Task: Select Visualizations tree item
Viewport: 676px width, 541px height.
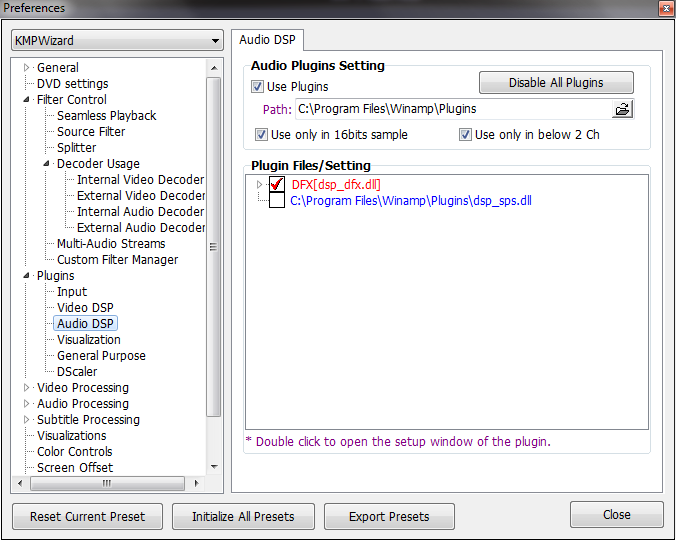Action: (71, 435)
